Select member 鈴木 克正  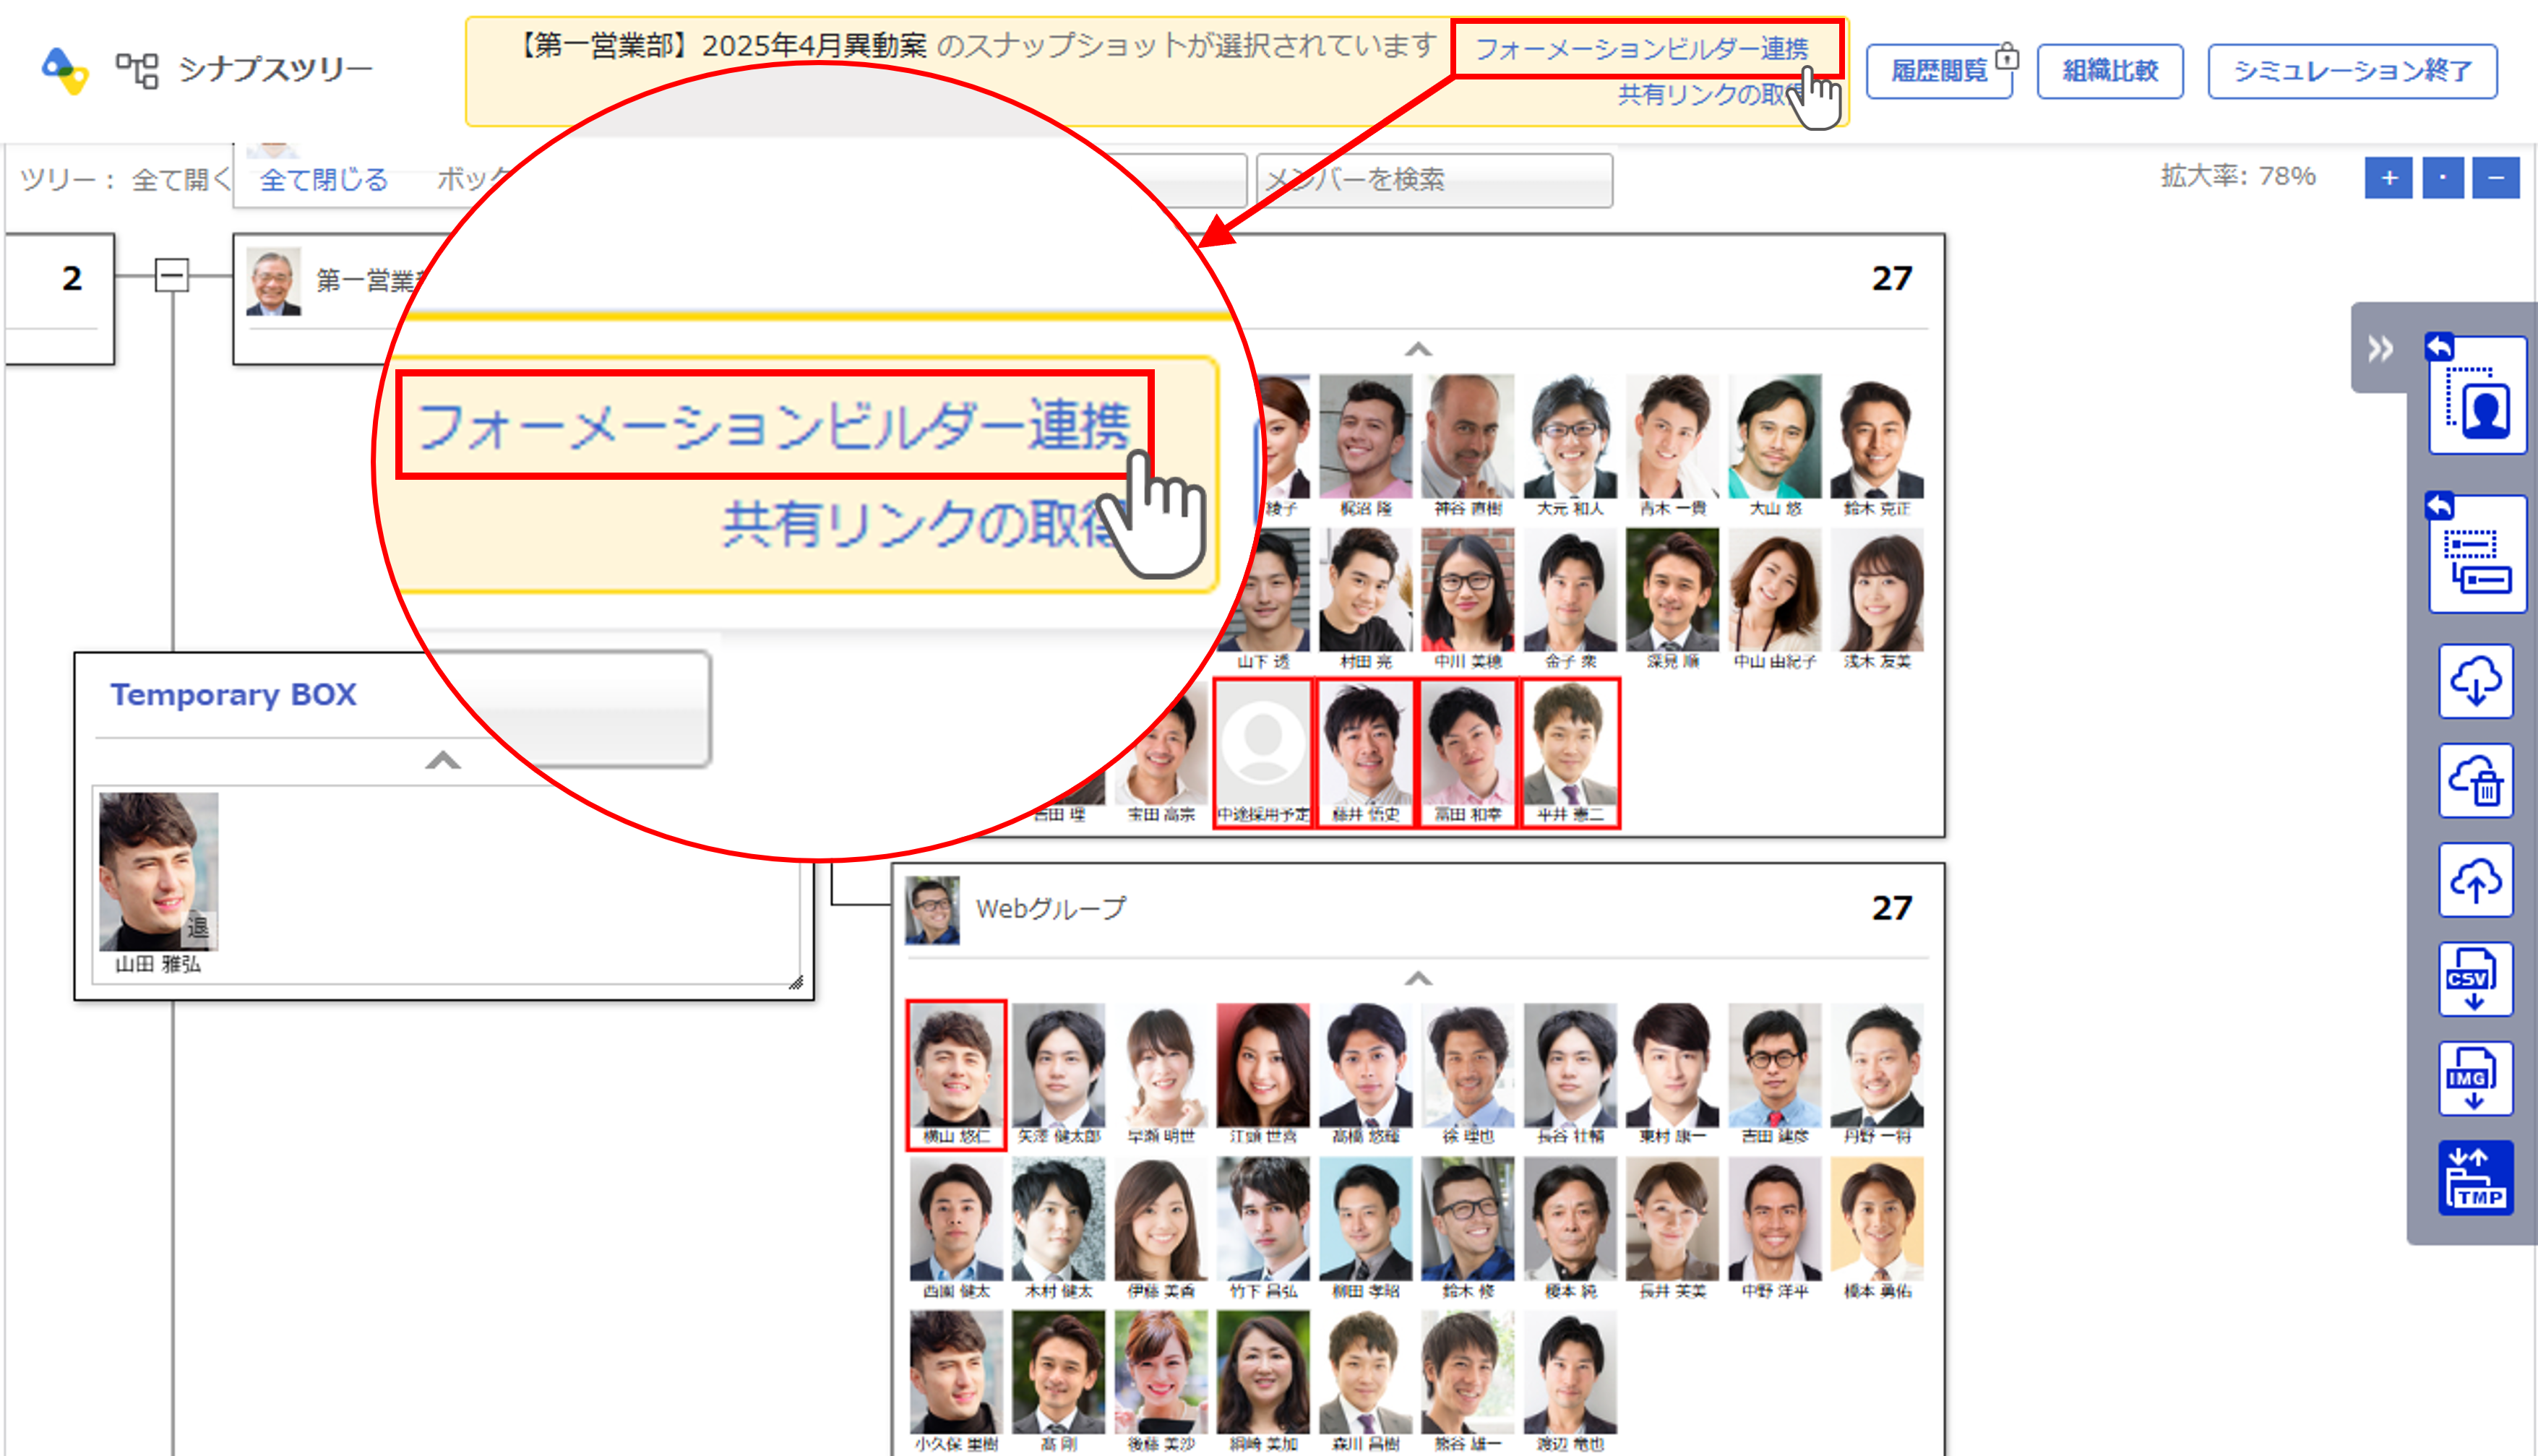click(1877, 446)
